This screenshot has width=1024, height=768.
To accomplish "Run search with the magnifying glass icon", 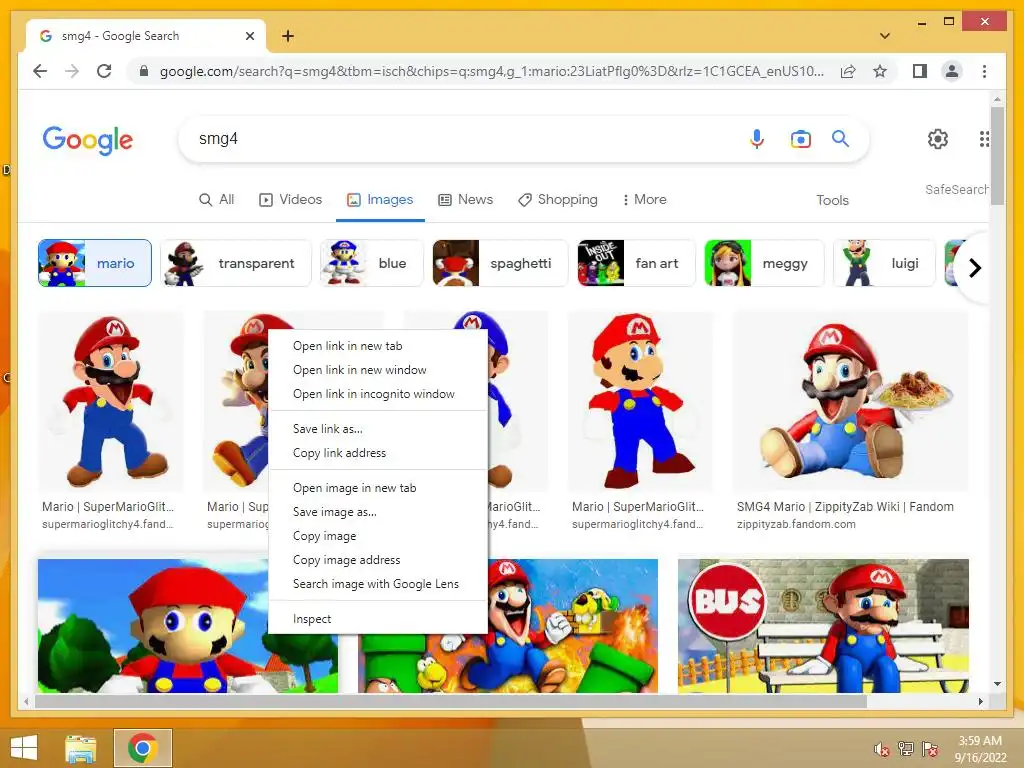I will tap(840, 138).
